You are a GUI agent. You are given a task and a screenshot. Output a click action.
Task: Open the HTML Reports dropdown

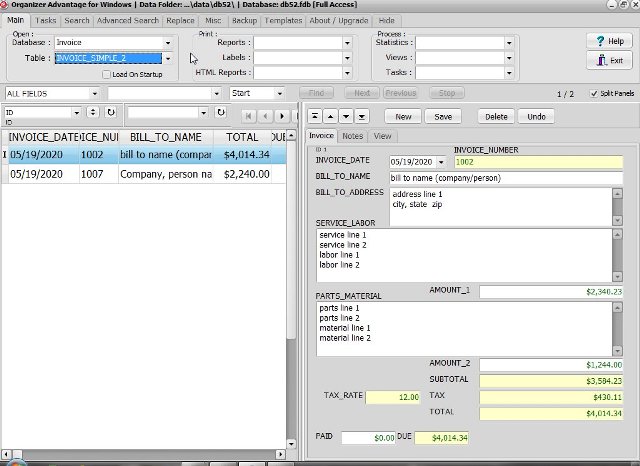click(347, 73)
